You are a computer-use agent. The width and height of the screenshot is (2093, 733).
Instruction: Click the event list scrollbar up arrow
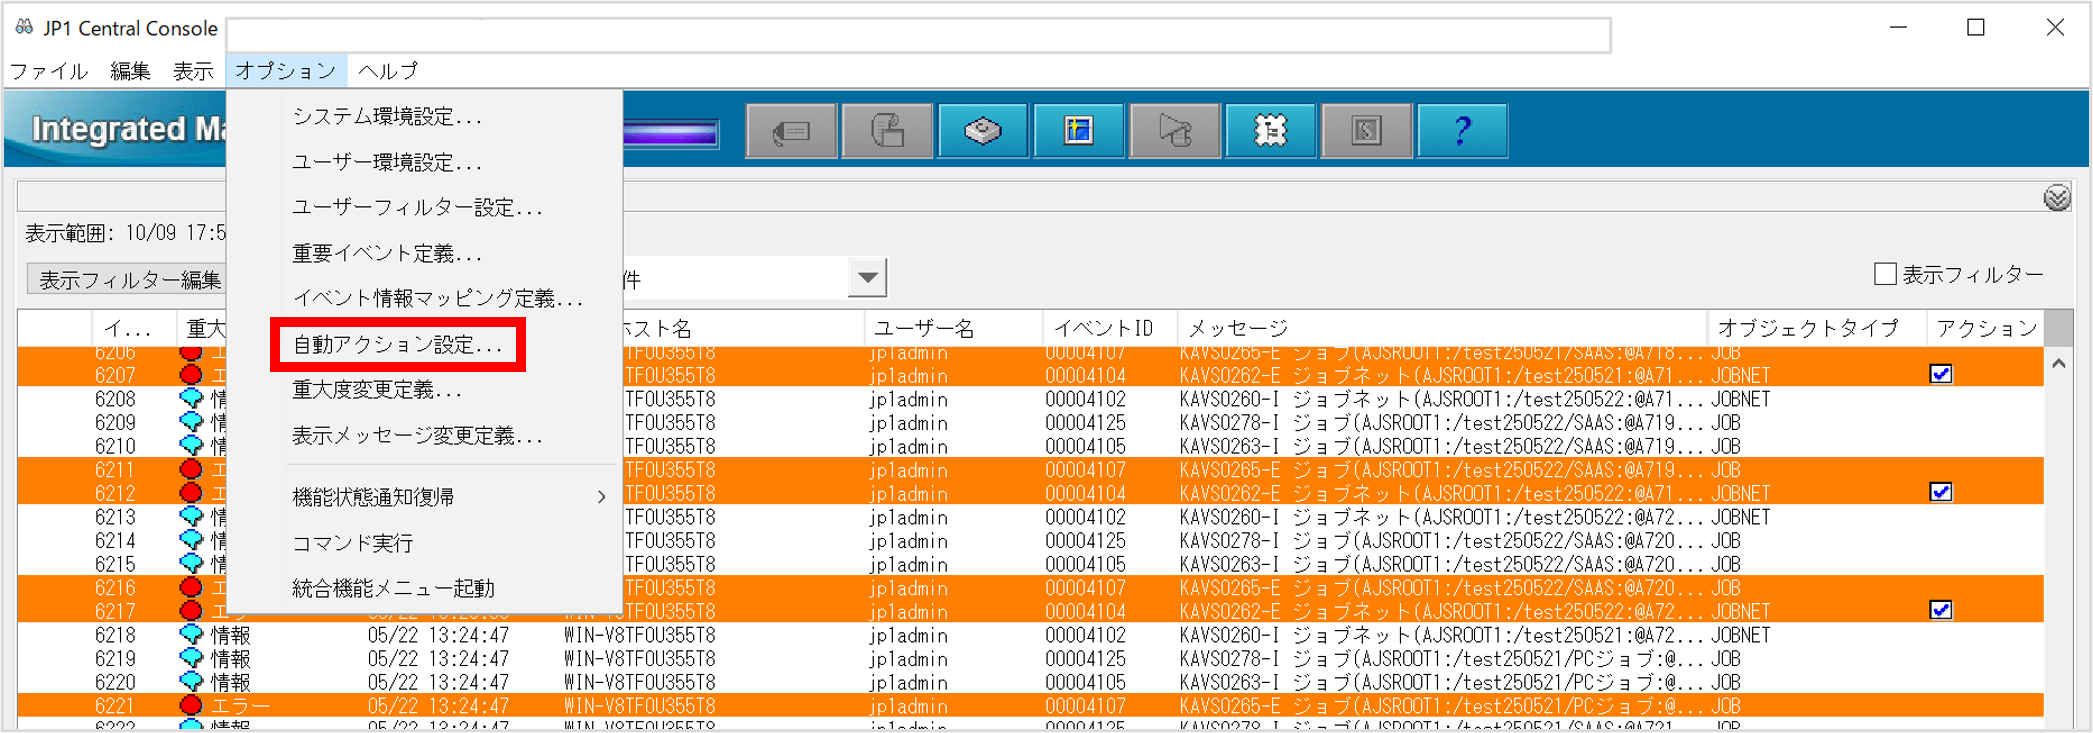click(2058, 365)
